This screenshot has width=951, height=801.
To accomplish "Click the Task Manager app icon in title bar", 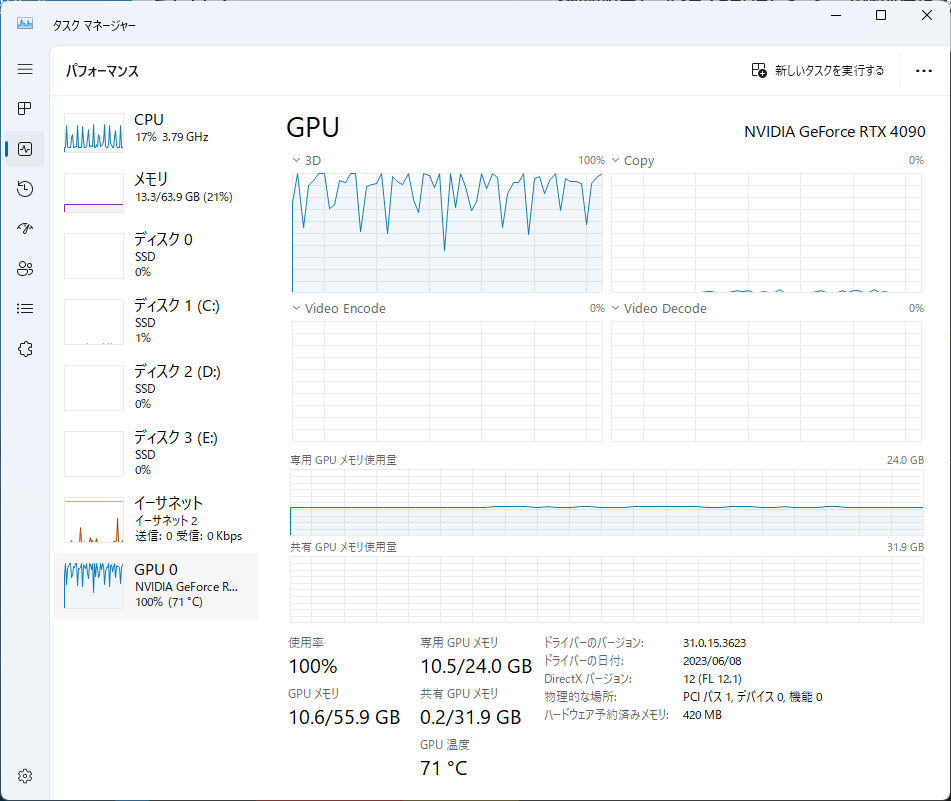I will (x=25, y=24).
